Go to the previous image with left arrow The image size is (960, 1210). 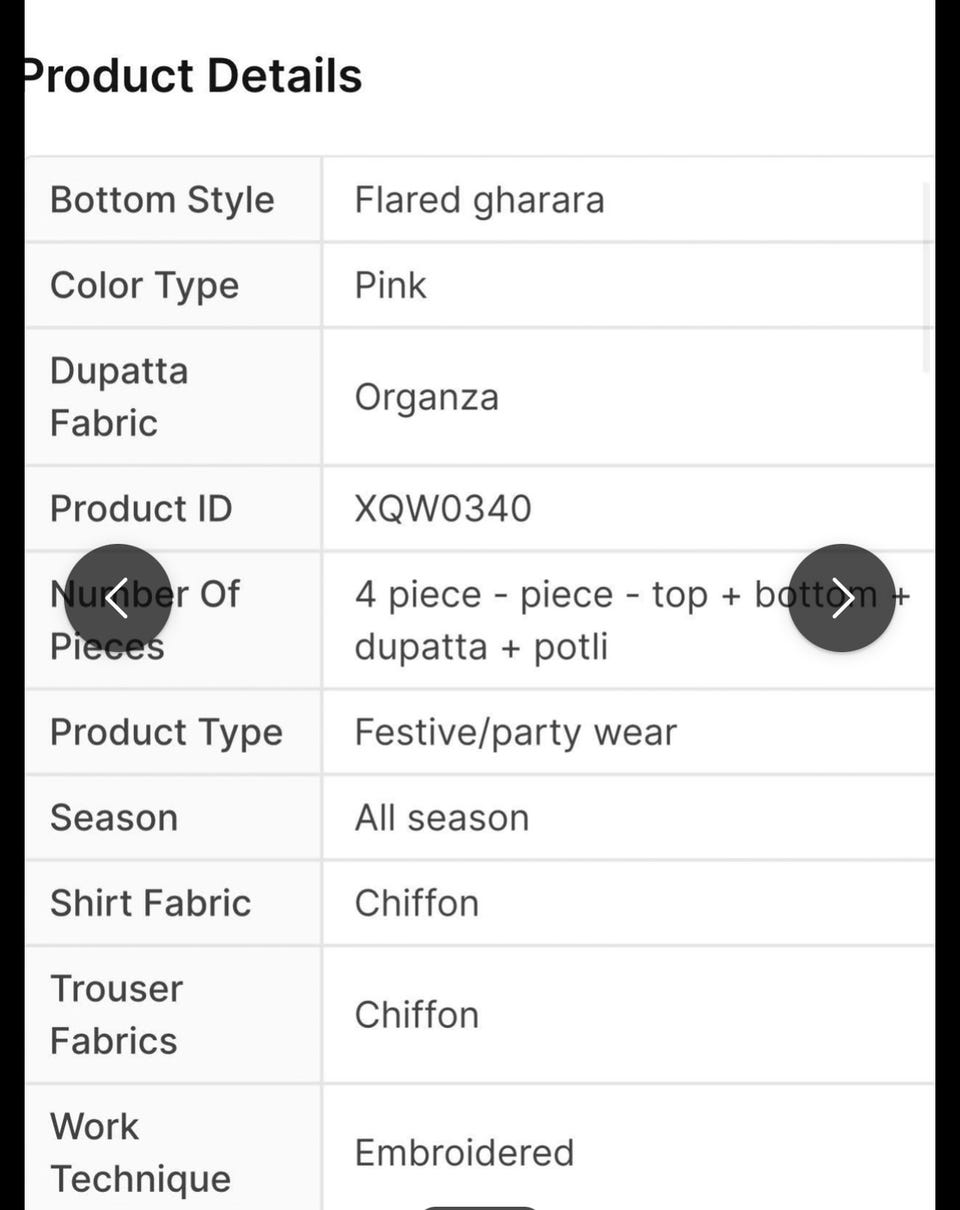point(117,598)
